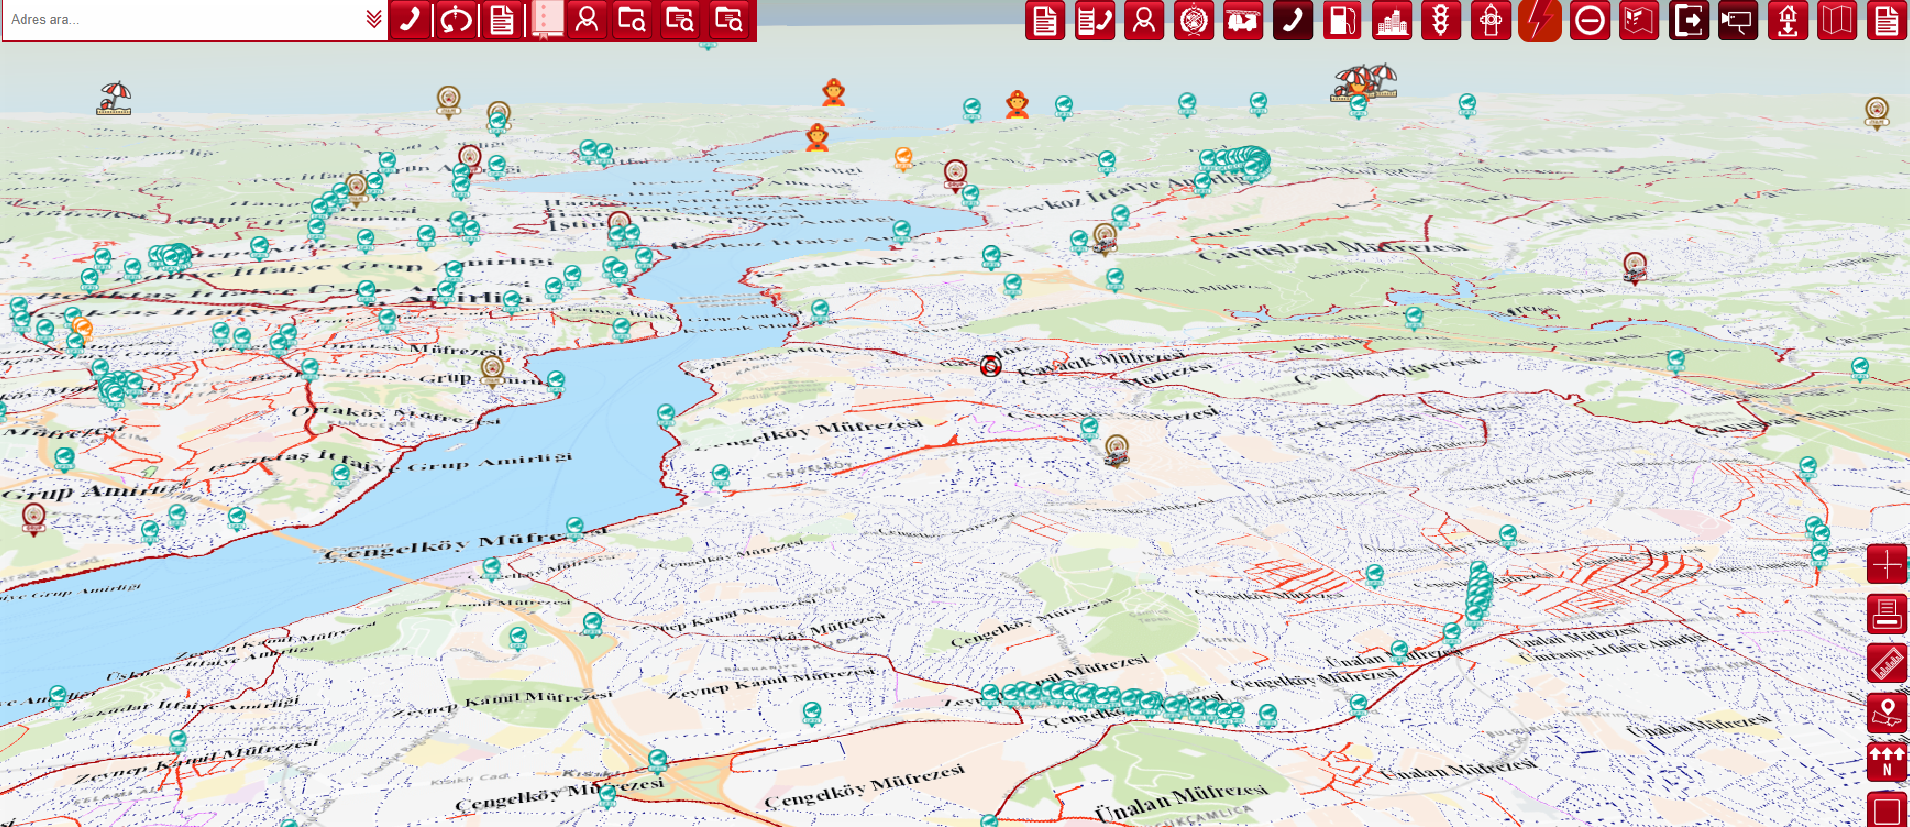Open the pink bookmarked notebook icon
Screen dimensions: 1910x827
click(x=546, y=19)
